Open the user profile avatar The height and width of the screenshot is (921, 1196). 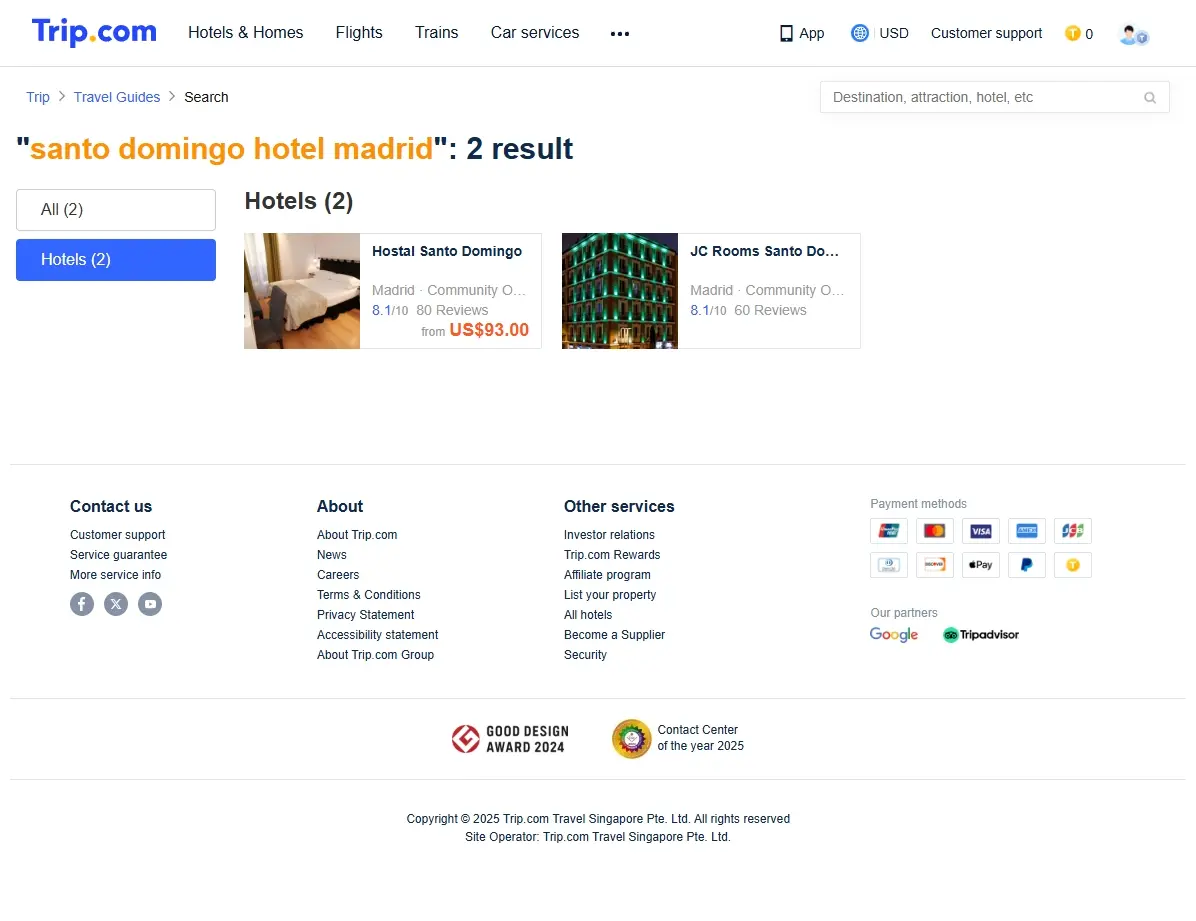[1133, 34]
